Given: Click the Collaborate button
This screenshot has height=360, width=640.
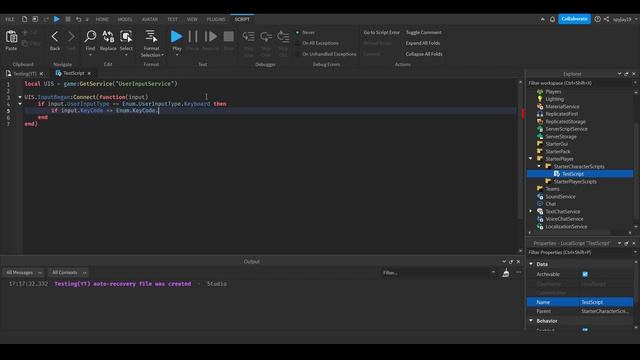Looking at the screenshot, I should coord(574,19).
